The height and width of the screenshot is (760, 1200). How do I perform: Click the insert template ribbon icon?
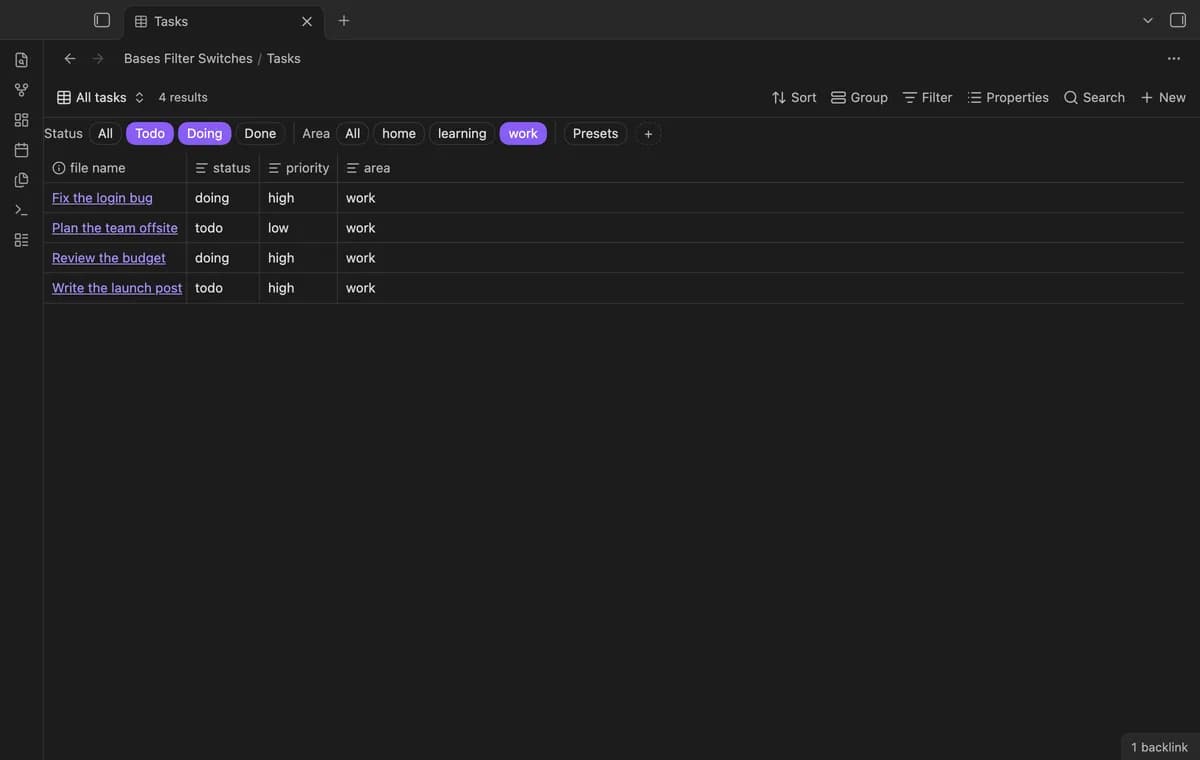click(x=21, y=180)
